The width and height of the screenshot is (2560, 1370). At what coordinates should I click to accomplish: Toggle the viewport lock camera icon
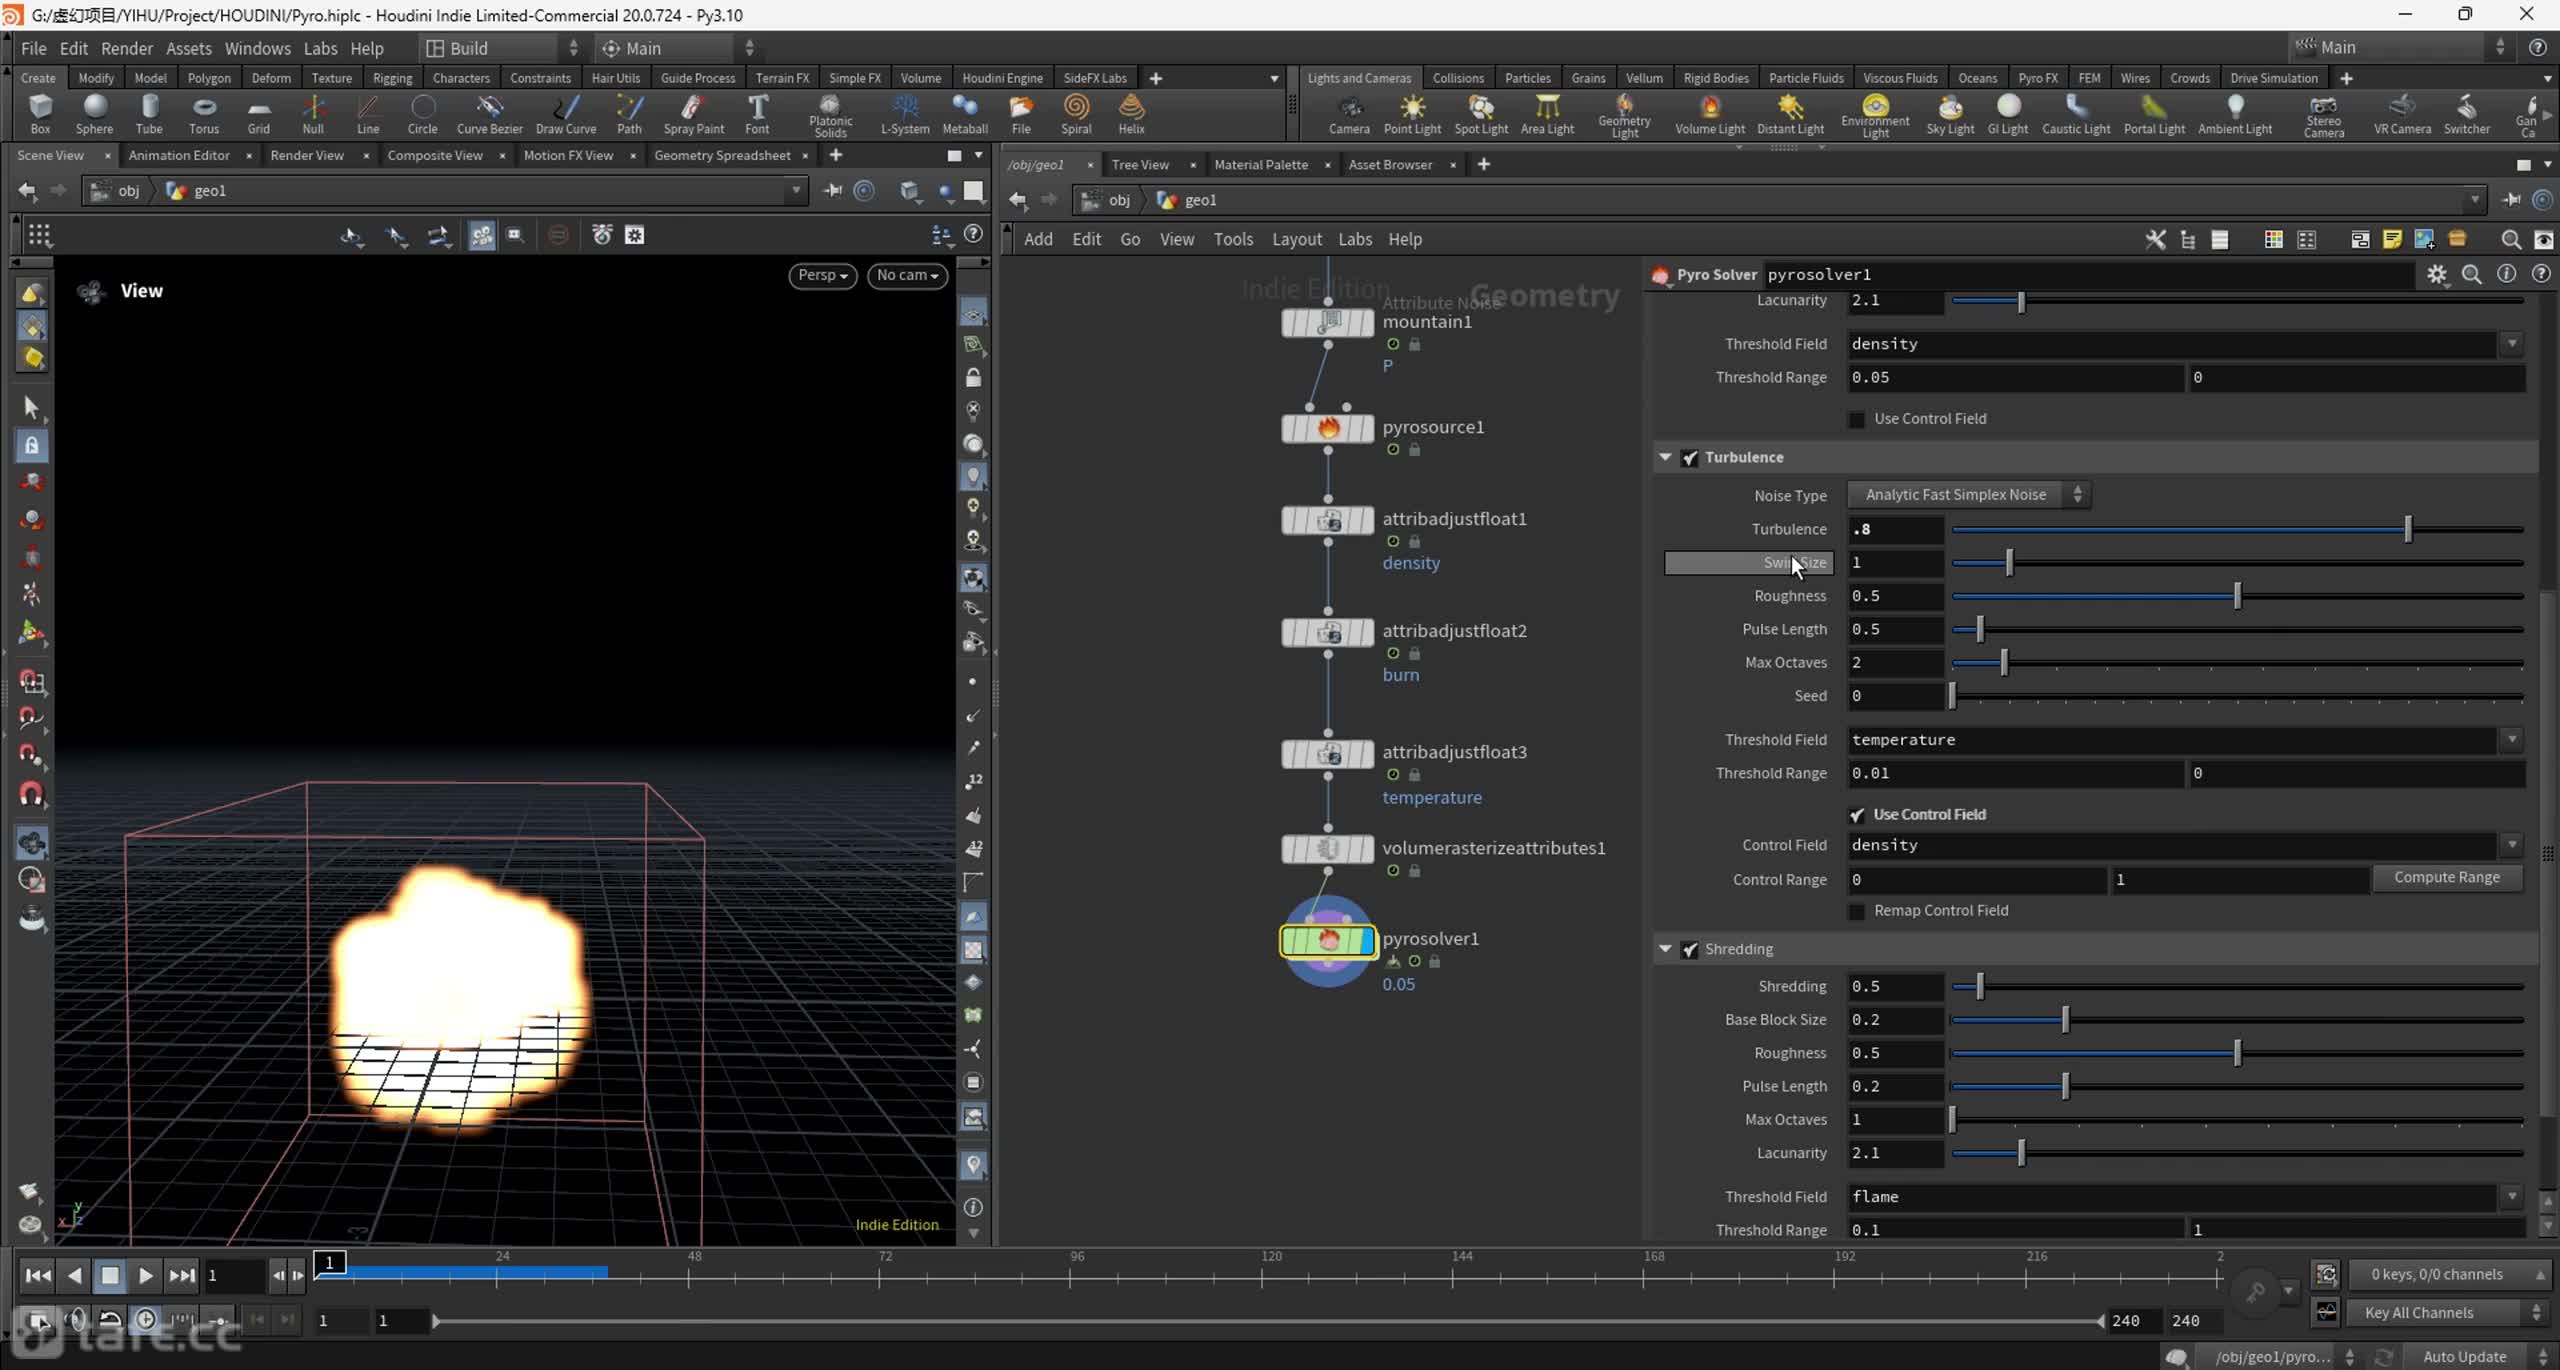[x=973, y=378]
